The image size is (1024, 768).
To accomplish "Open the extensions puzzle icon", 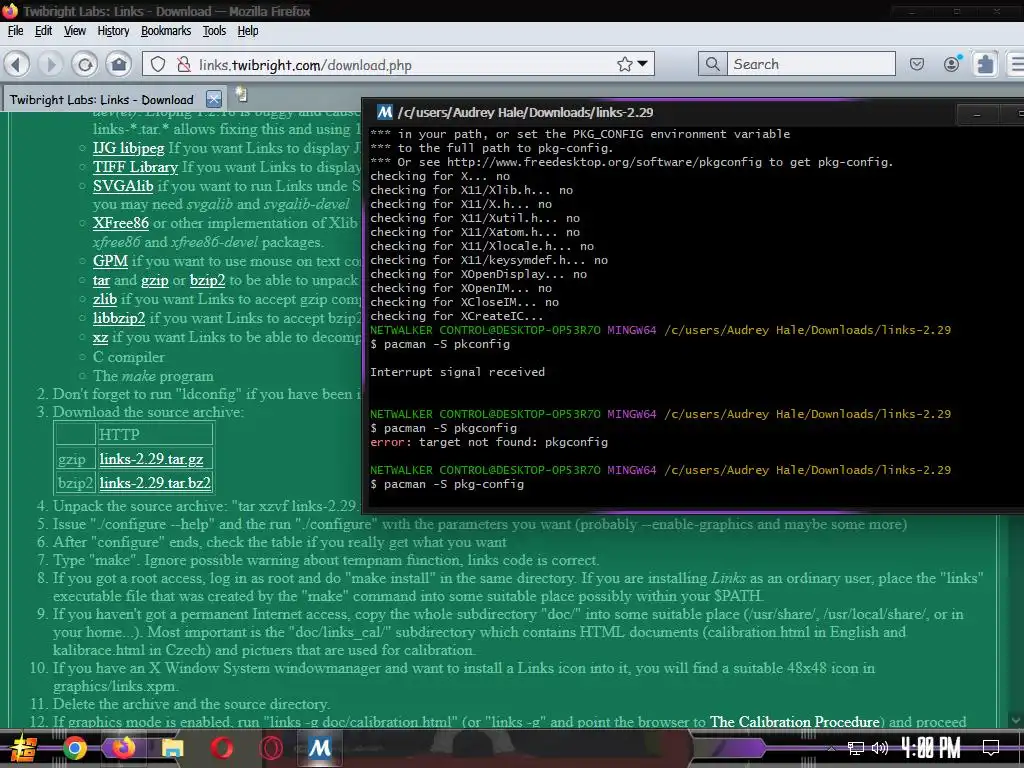I will pos(985,64).
